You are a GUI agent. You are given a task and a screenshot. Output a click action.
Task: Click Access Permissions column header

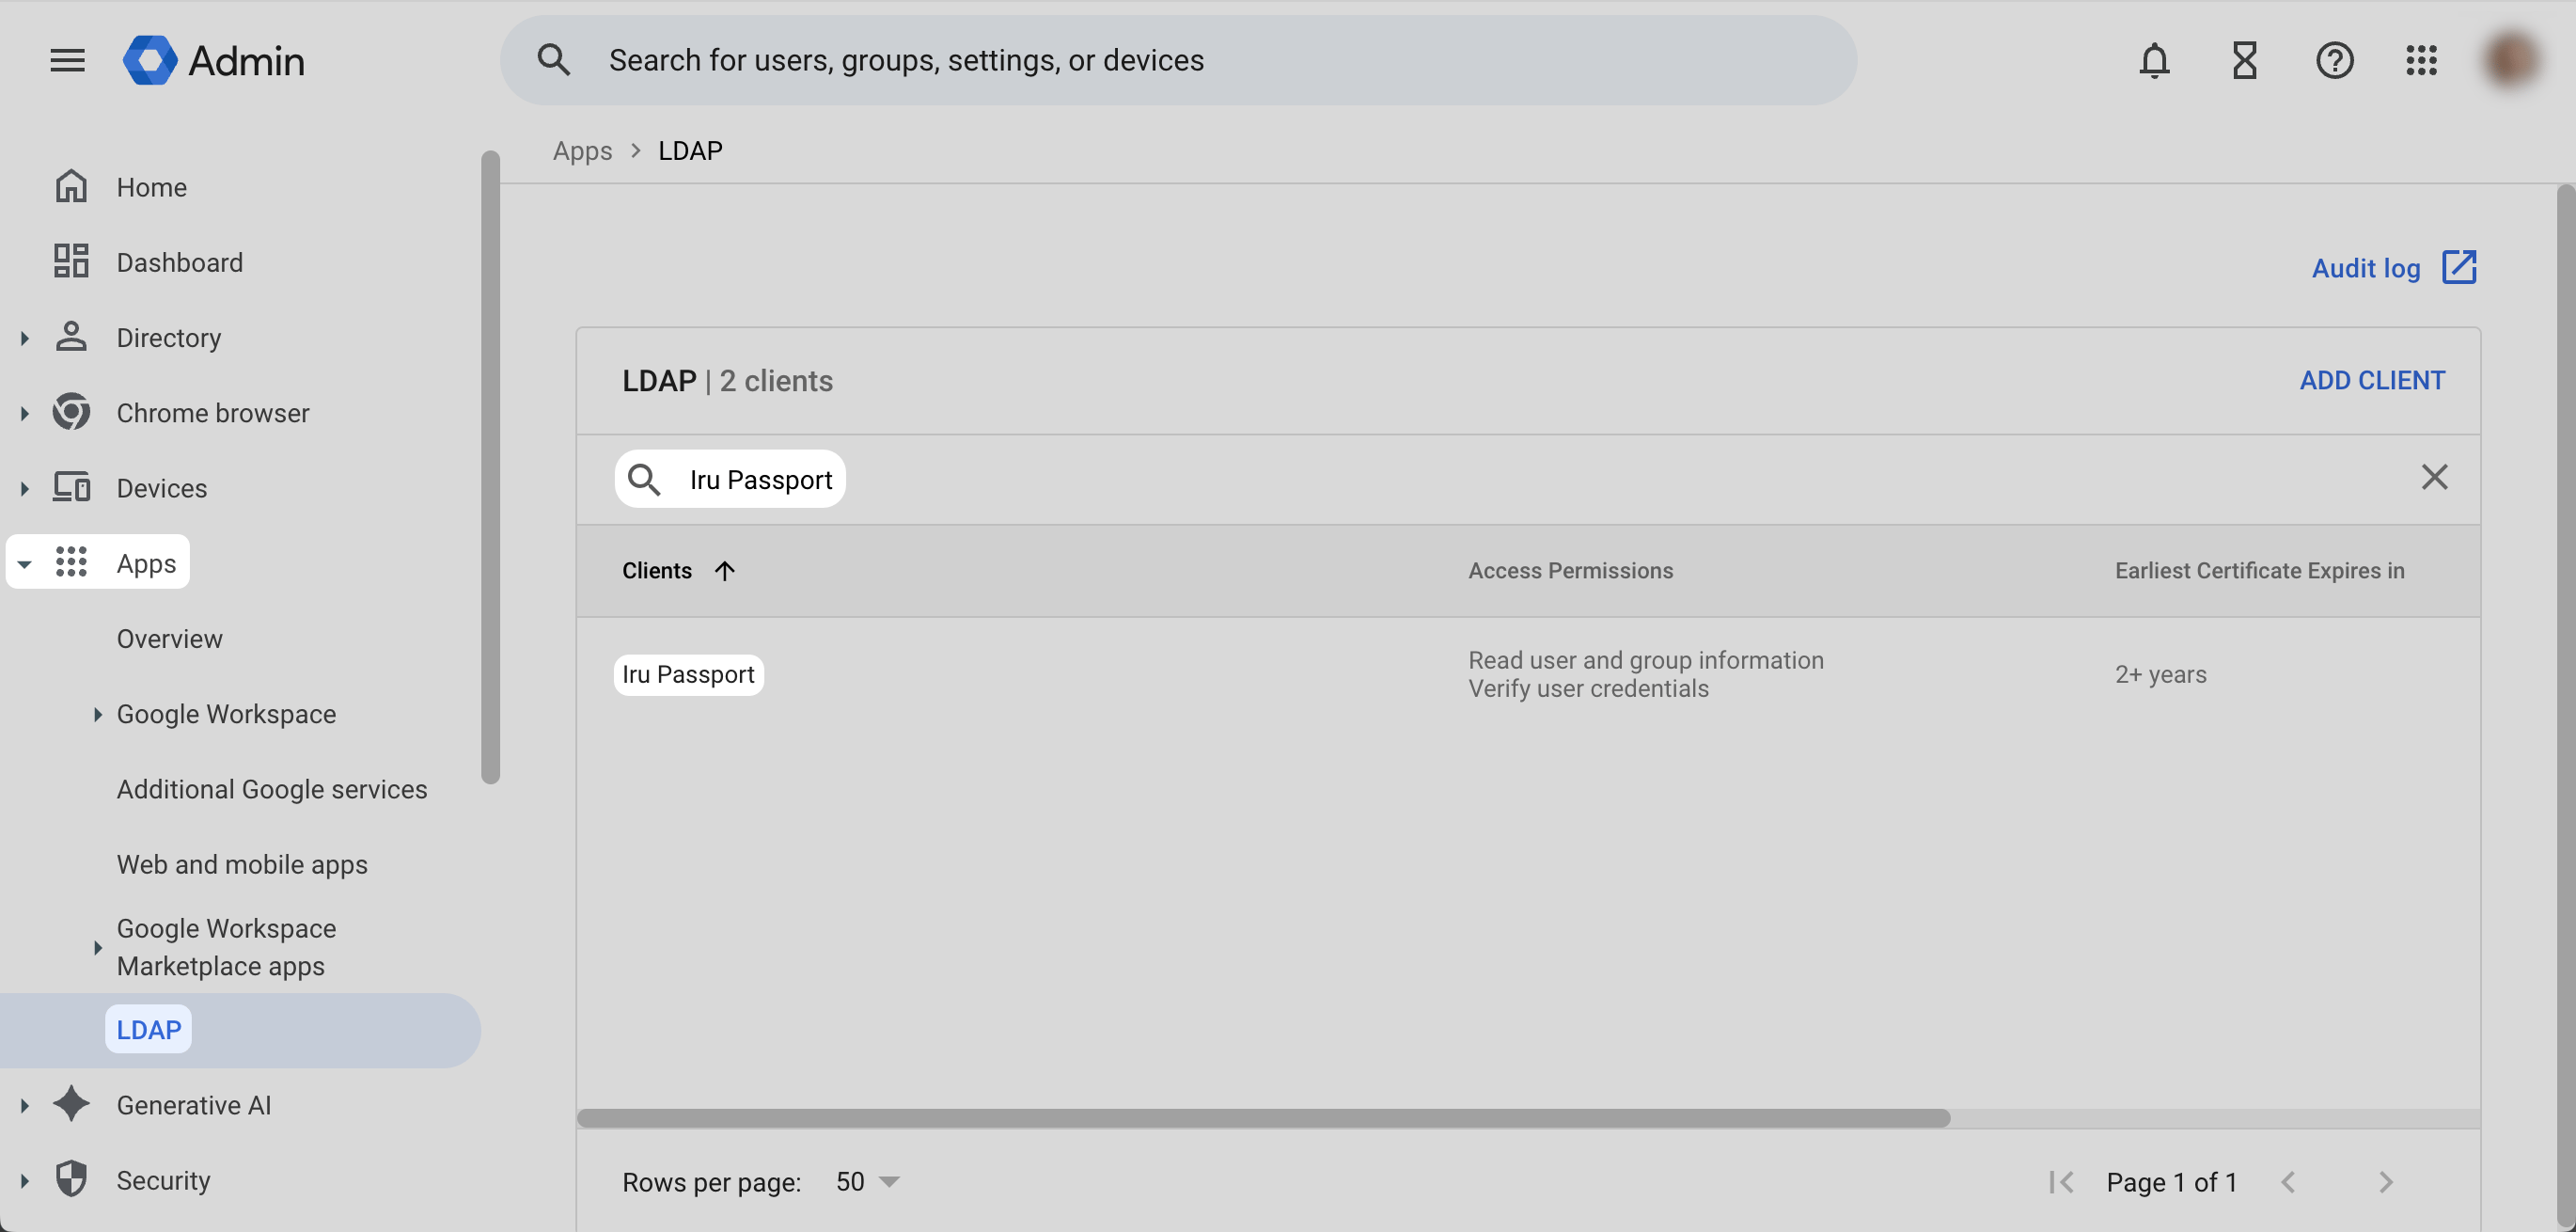1570,570
